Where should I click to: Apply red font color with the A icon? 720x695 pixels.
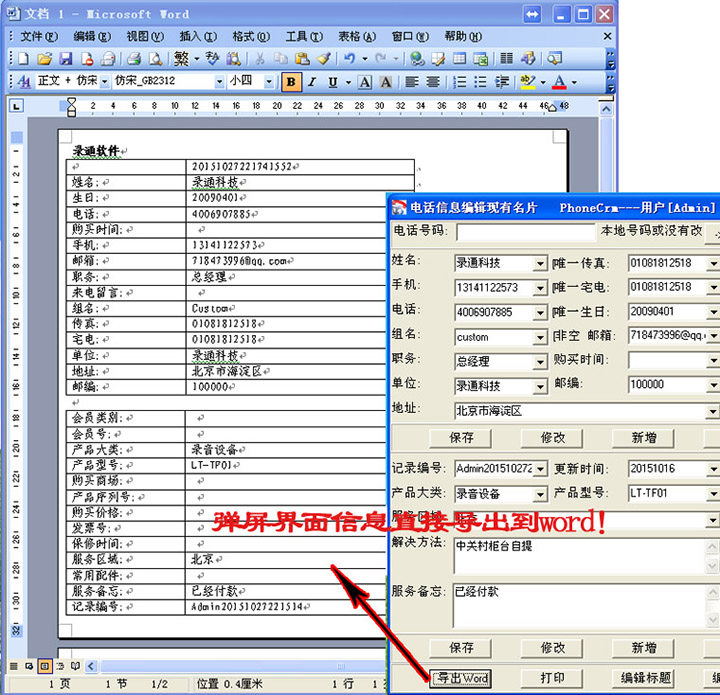point(559,82)
